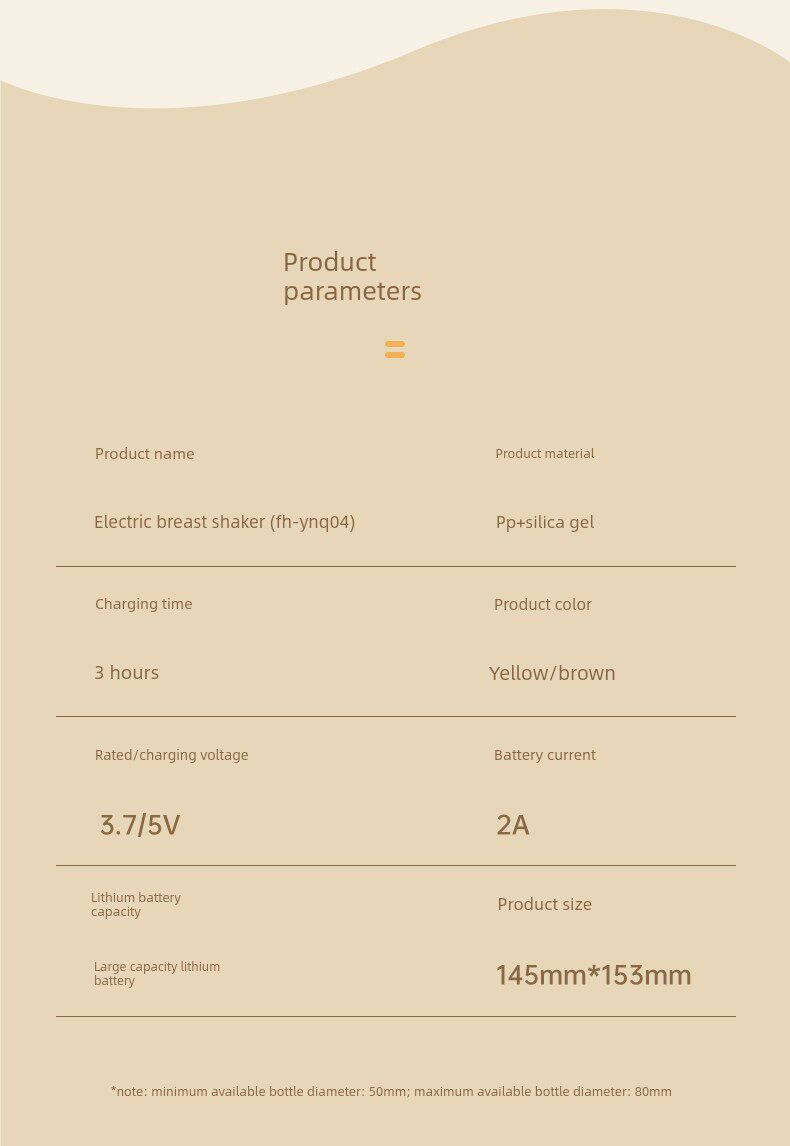Click the Product material label
Viewport: 790px width, 1146px height.
point(544,454)
